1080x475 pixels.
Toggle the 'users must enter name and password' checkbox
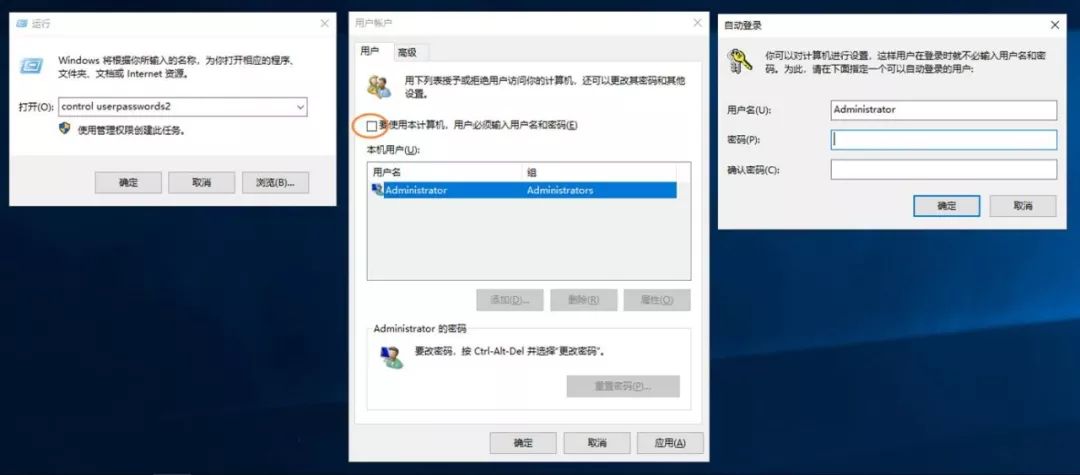[372, 125]
